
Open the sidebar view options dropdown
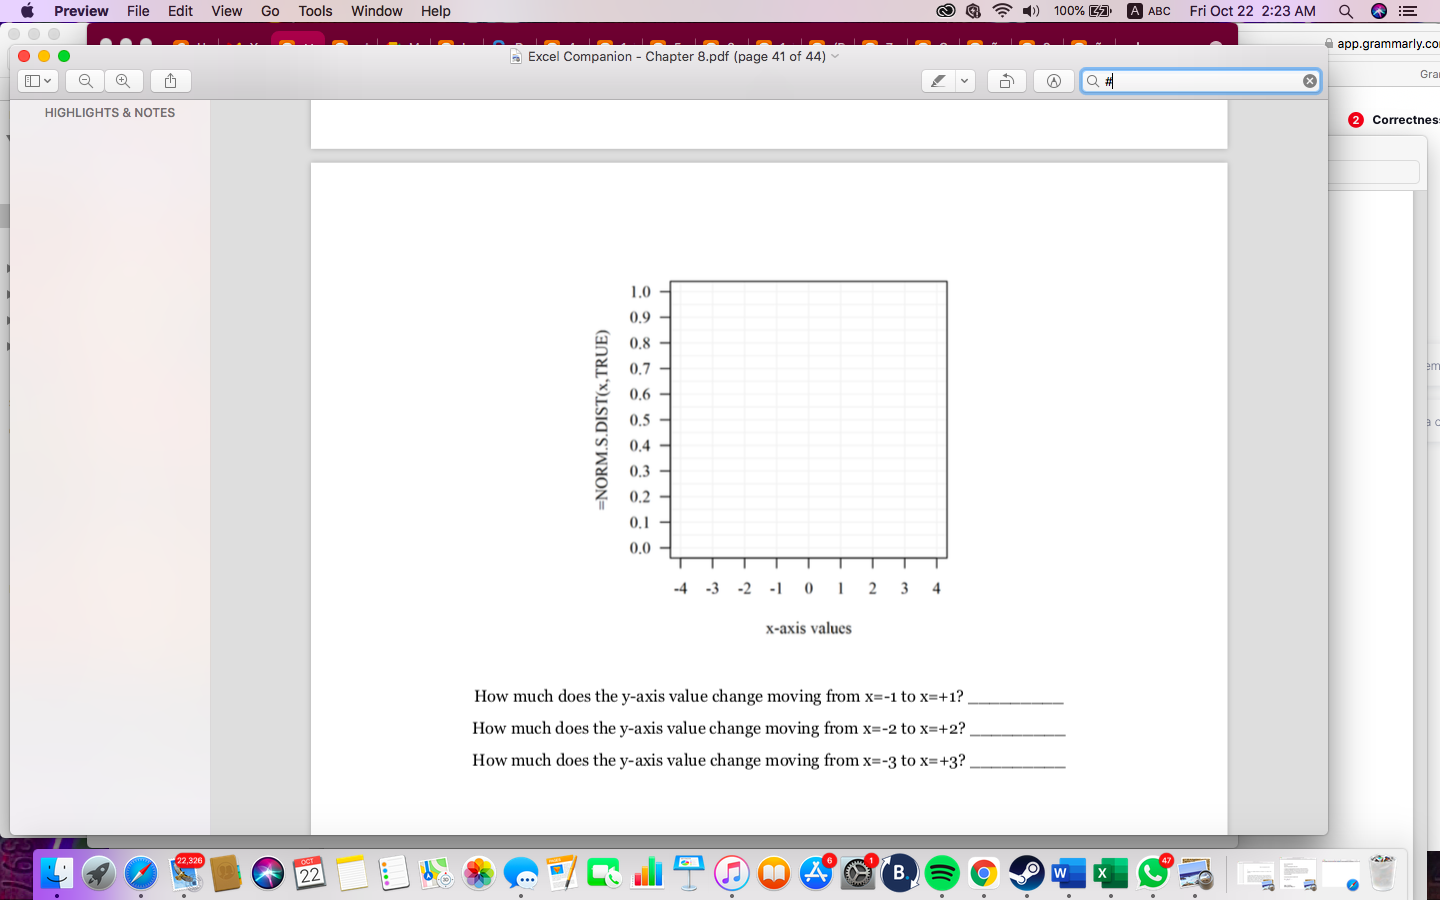click(37, 81)
